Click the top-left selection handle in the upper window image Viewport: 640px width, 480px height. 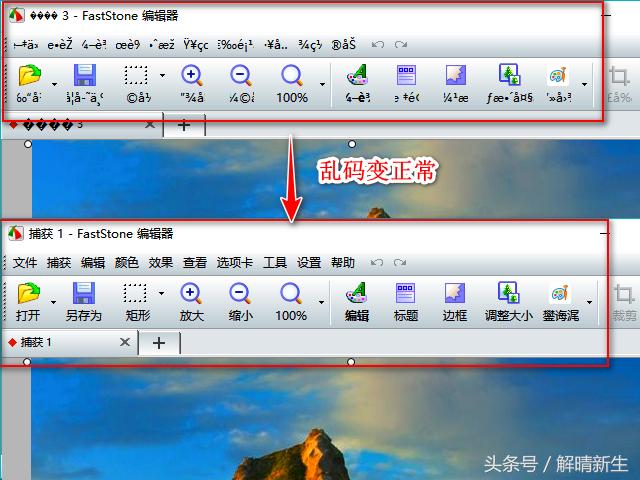point(28,144)
